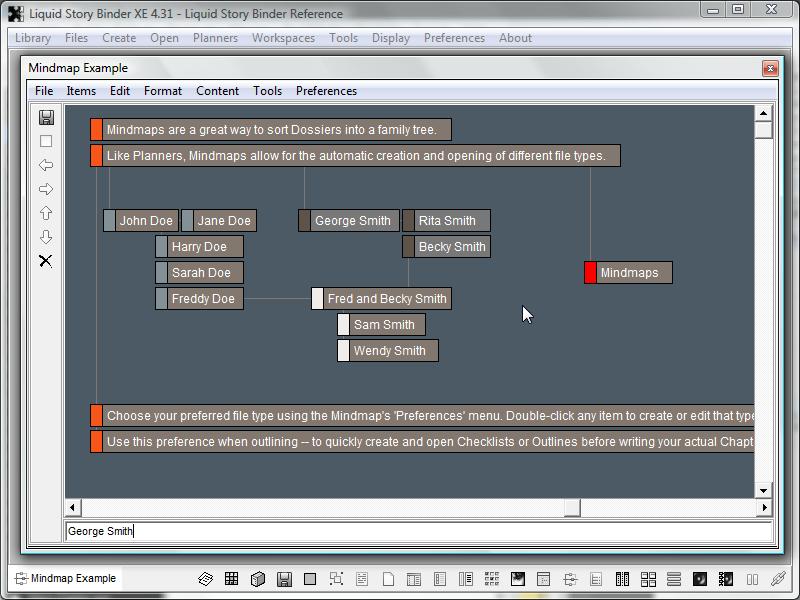
Task: Click the table grid icon in the bottom toolbar
Action: click(231, 578)
